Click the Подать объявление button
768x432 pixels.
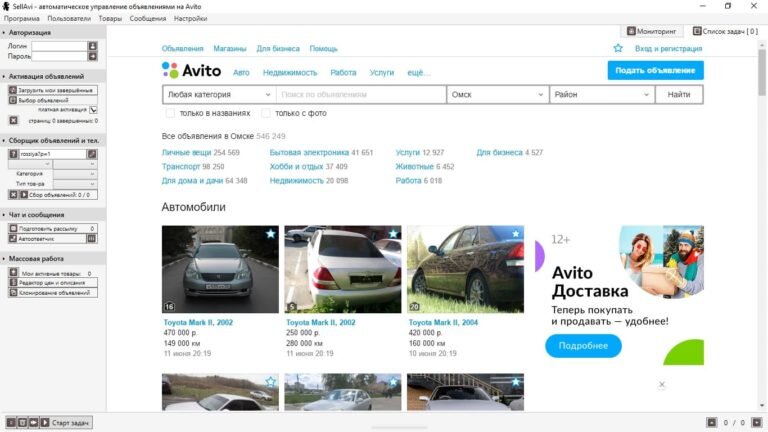coord(655,70)
